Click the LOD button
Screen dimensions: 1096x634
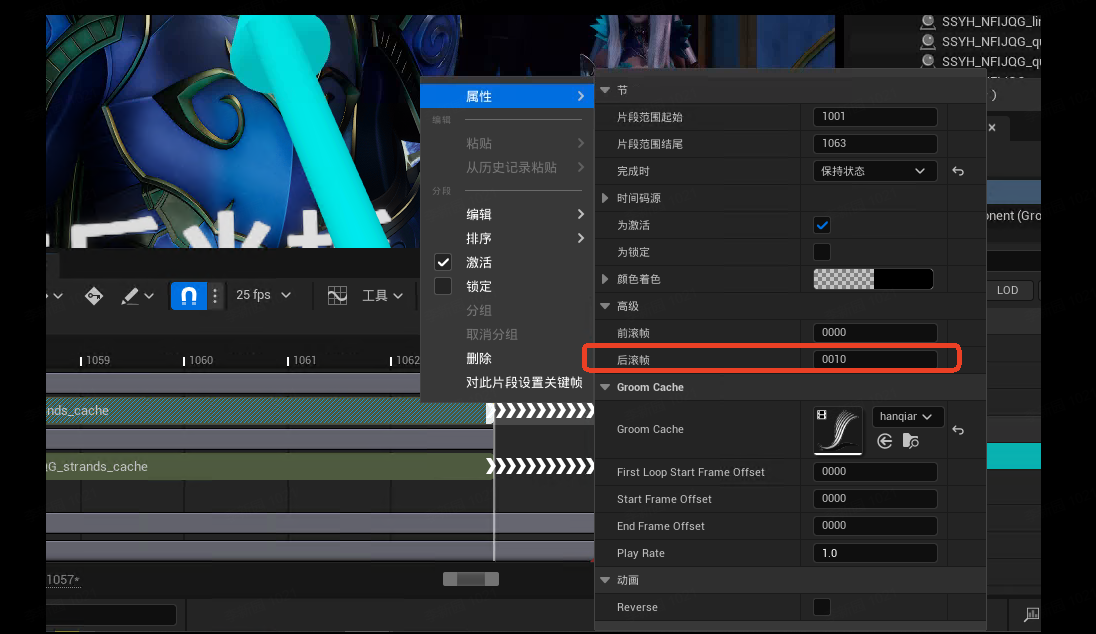pos(1007,290)
